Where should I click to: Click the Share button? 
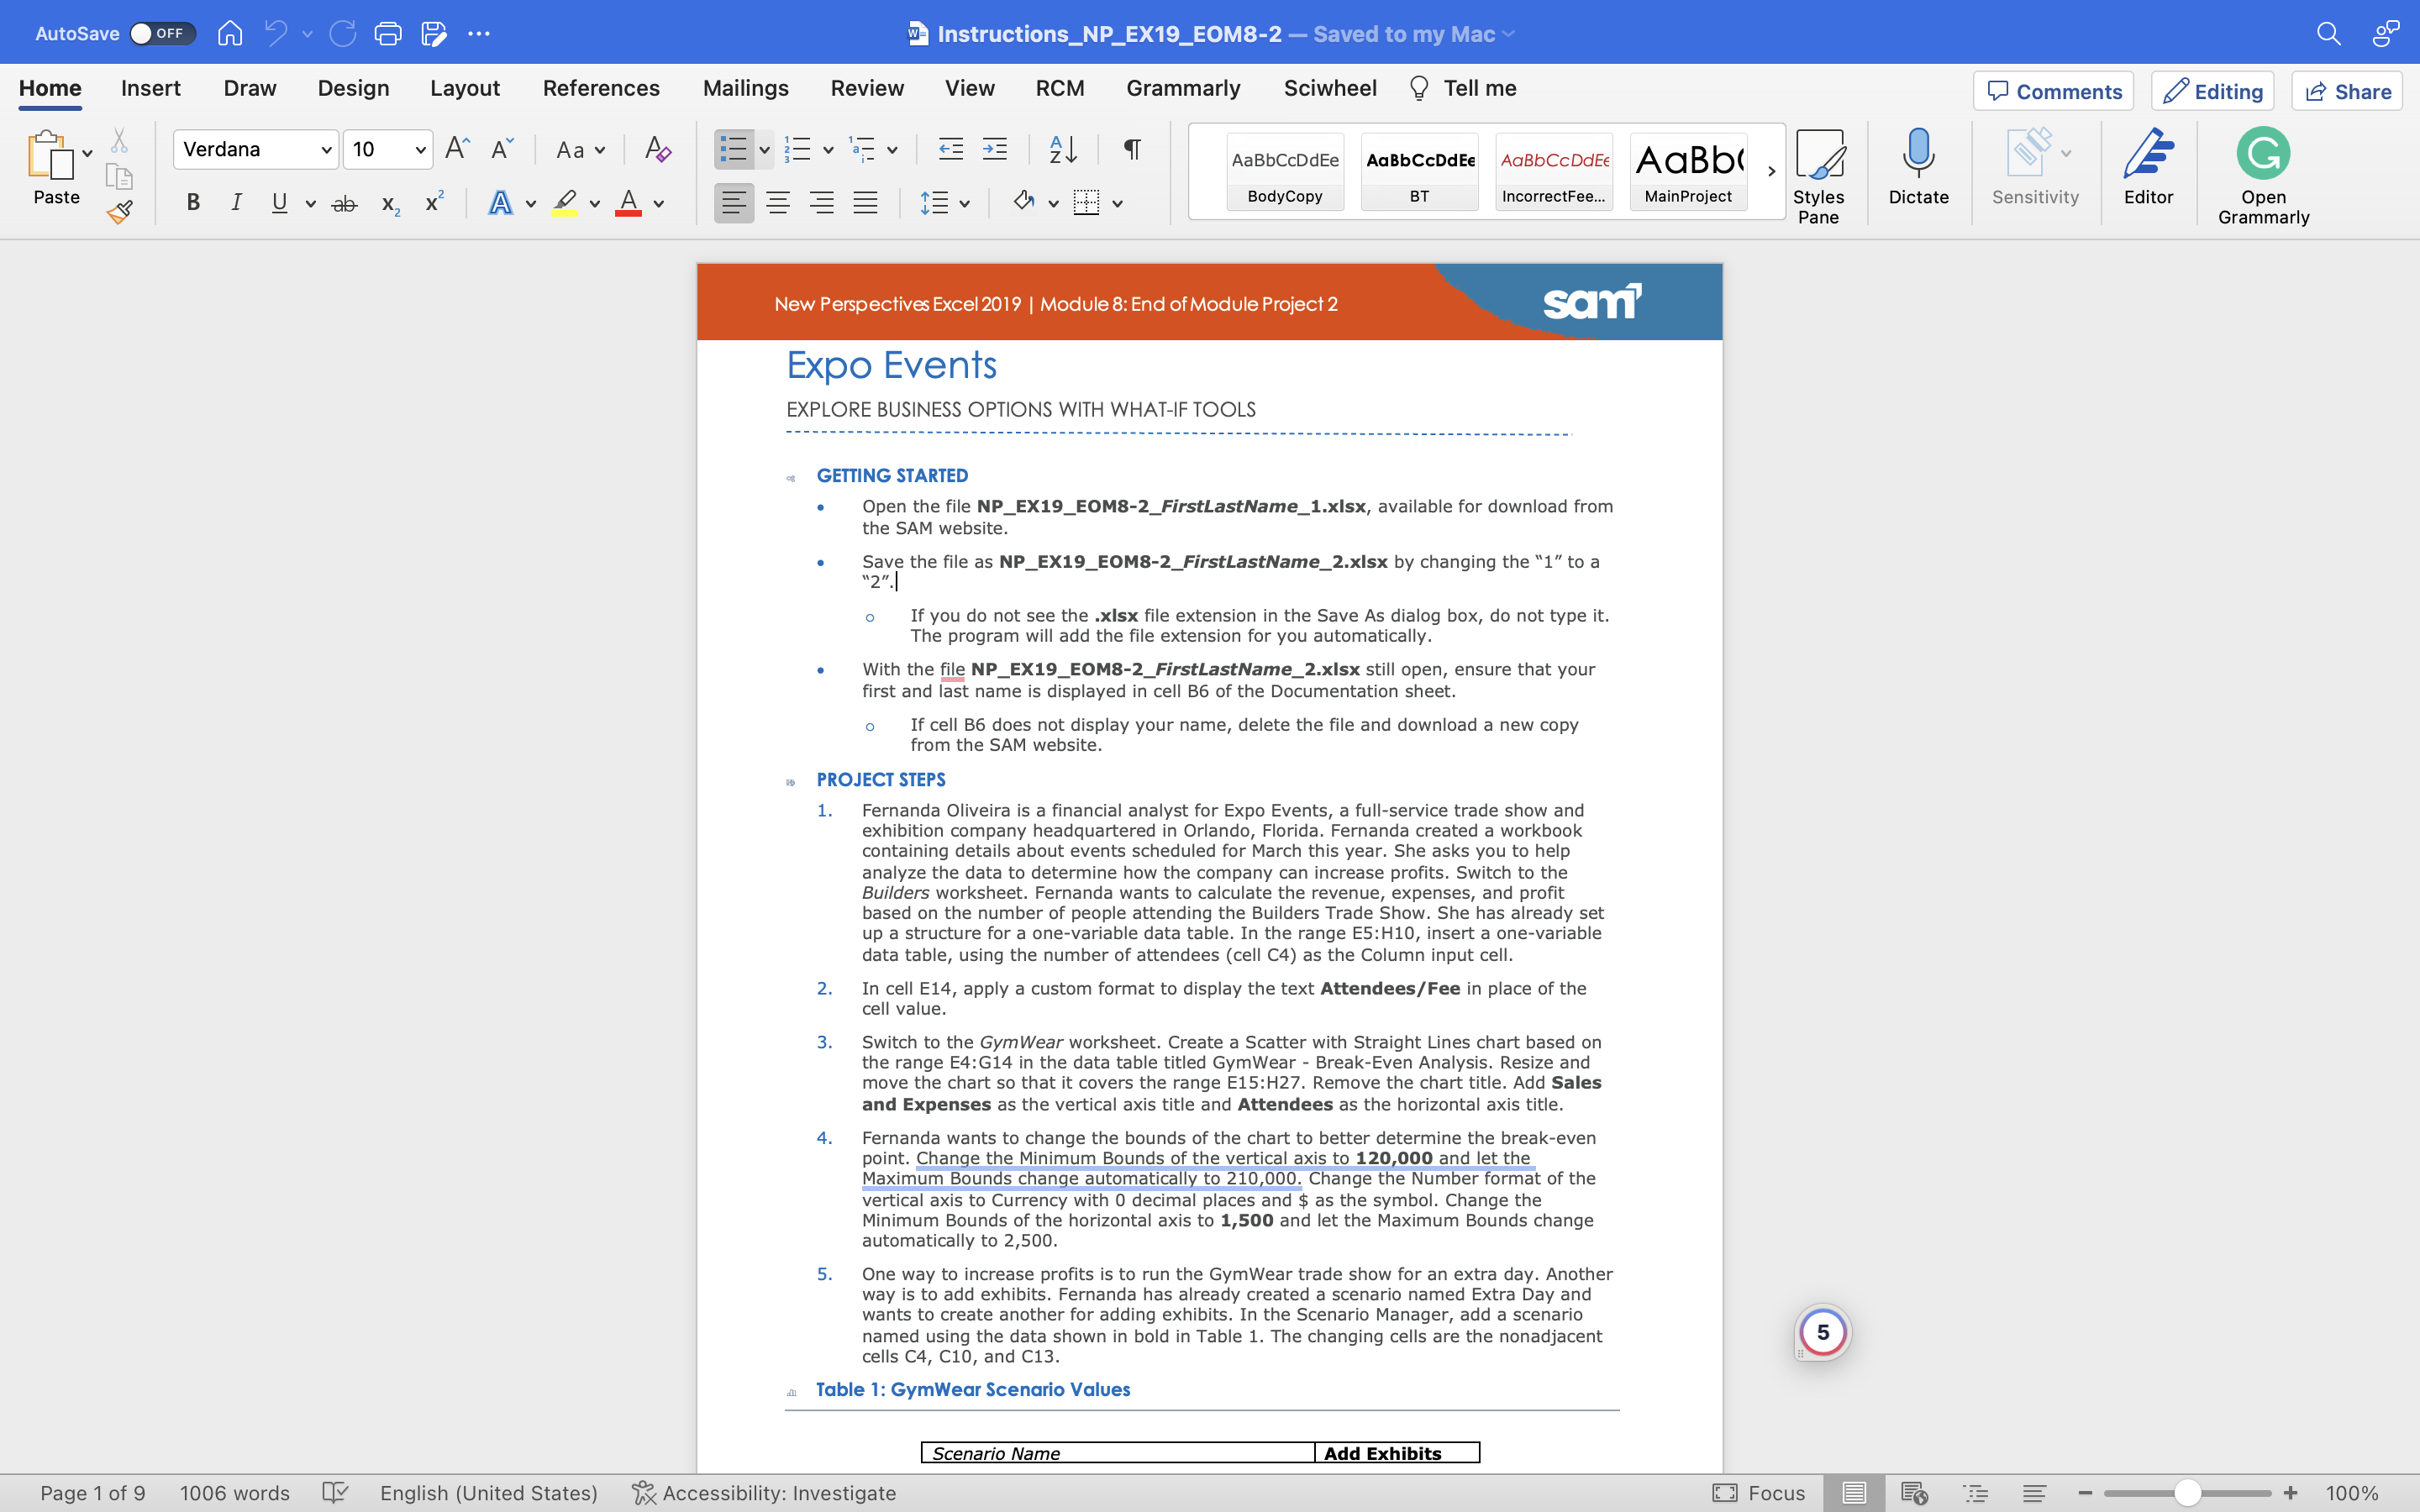pos(2347,91)
